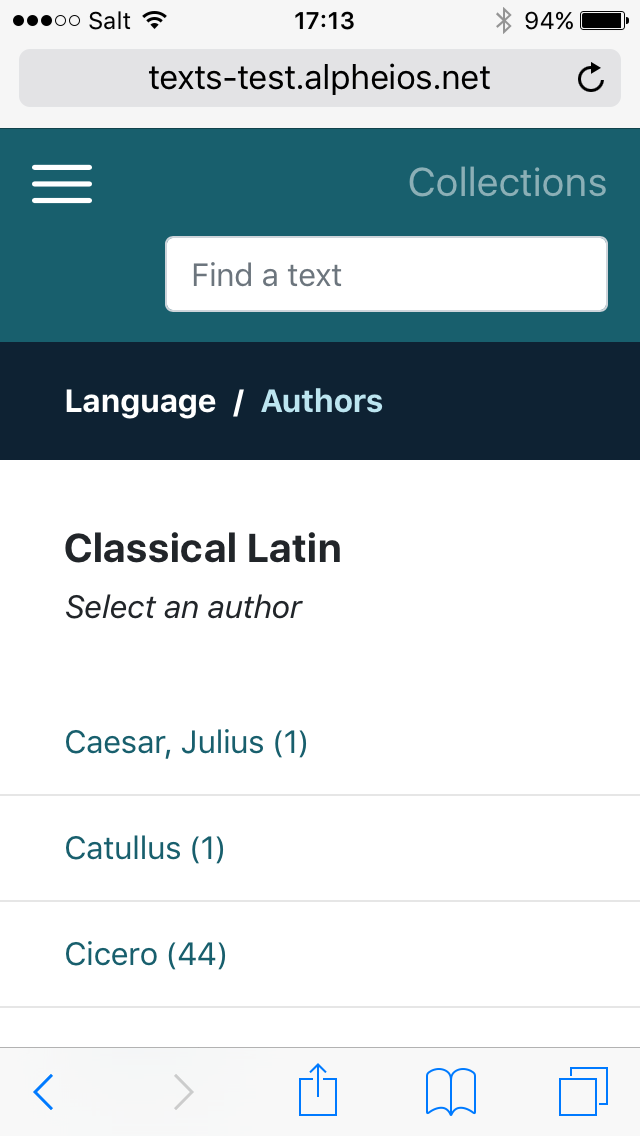Tap the Safari forward arrow
Image resolution: width=640 pixels, height=1136 pixels.
pyautogui.click(x=183, y=1092)
